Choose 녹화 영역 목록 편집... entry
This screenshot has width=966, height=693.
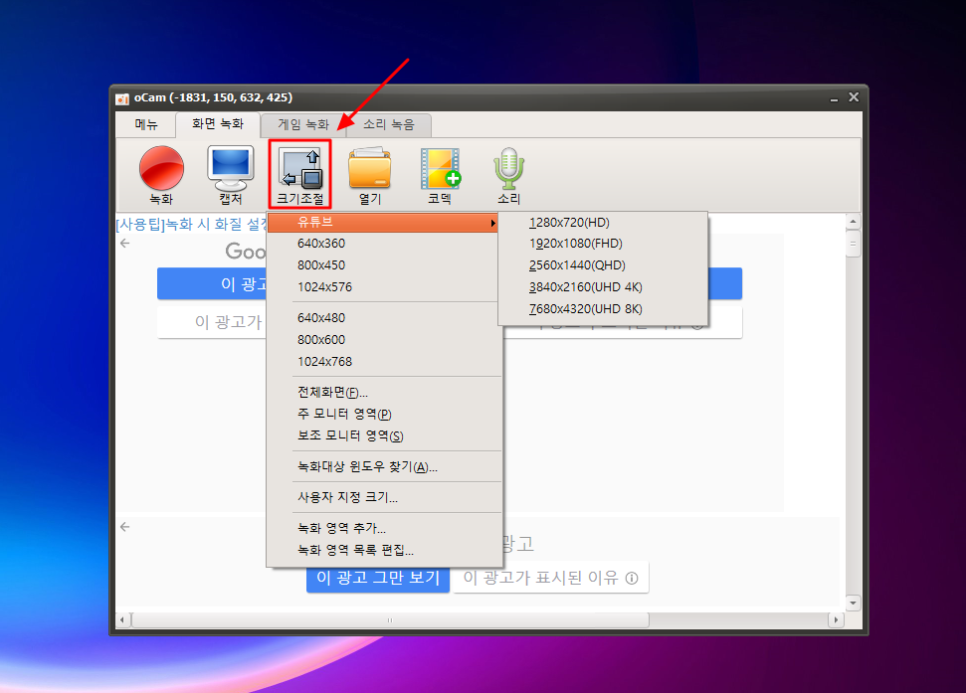point(384,550)
